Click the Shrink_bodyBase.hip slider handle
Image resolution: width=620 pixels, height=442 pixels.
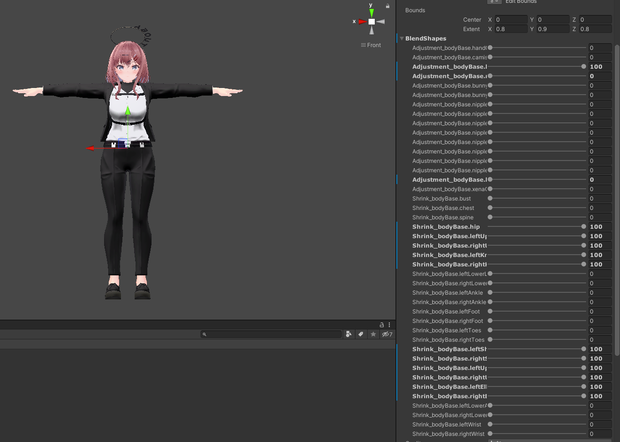[x=584, y=227]
